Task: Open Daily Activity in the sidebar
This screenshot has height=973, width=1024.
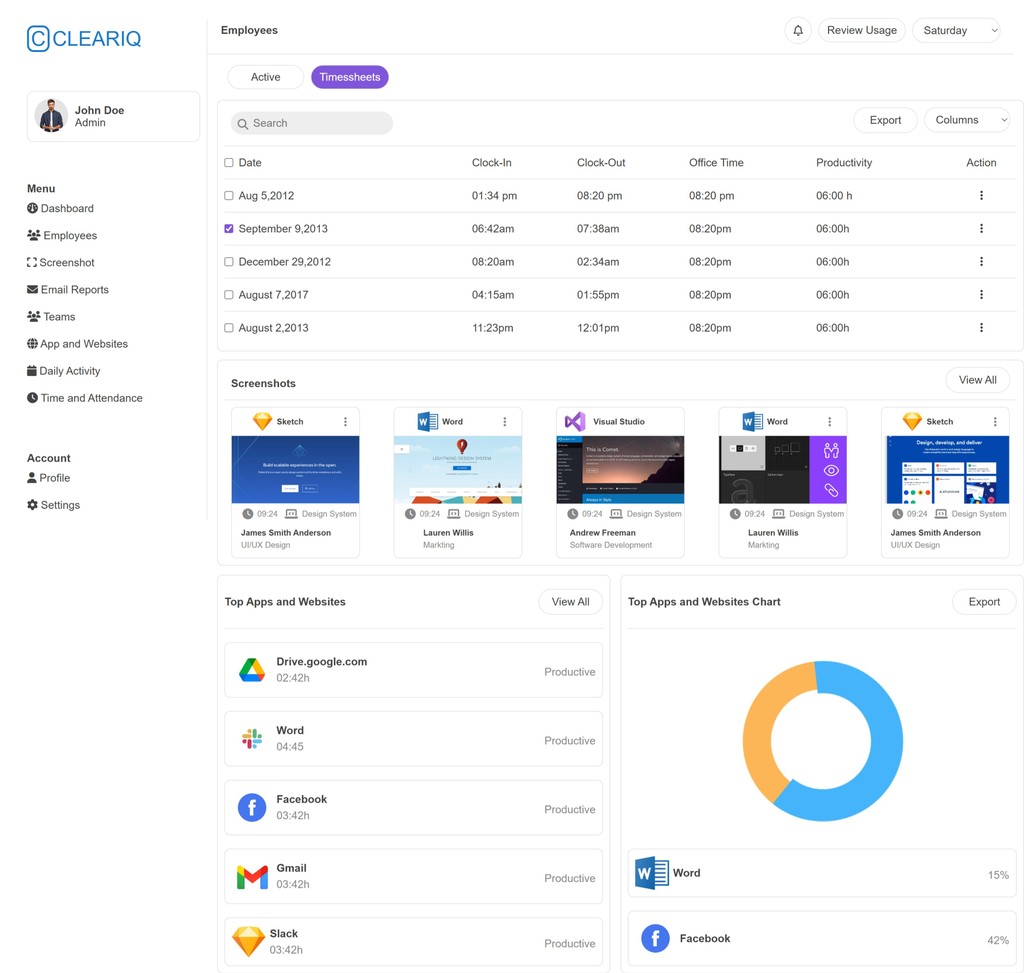Action: click(63, 371)
